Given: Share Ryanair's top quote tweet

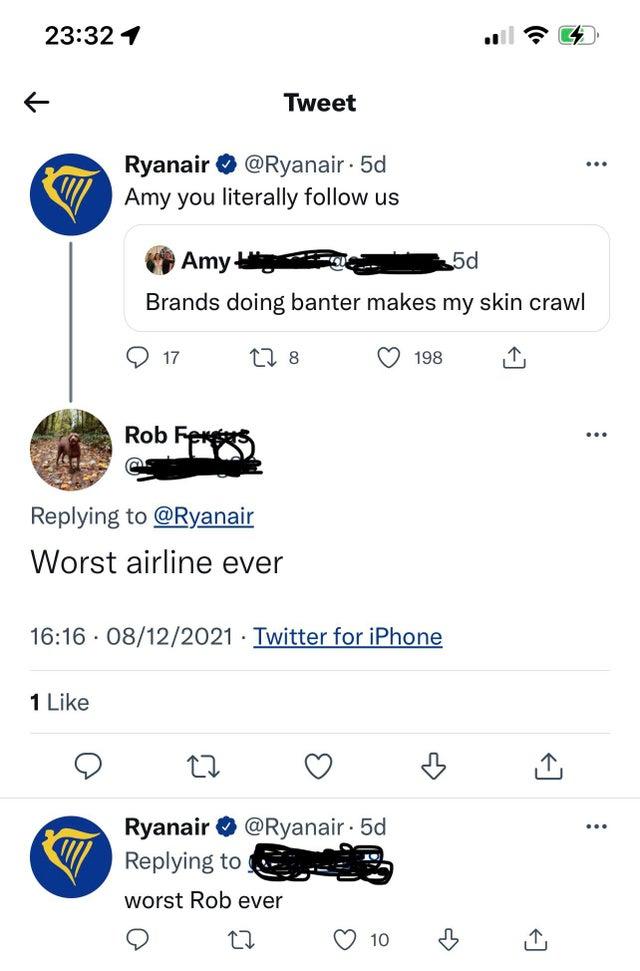Looking at the screenshot, I should [511, 357].
